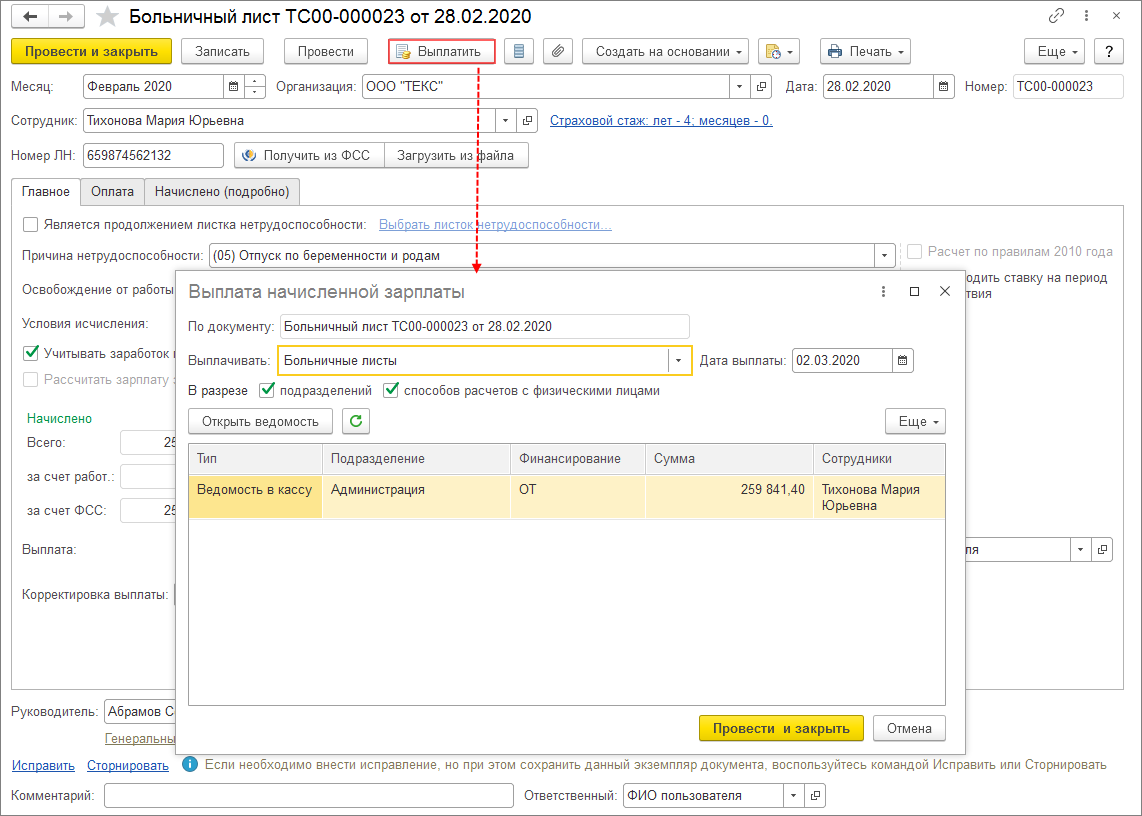The image size is (1142, 816).
Task: Focus the Номер ЛН input field
Action: (153, 155)
